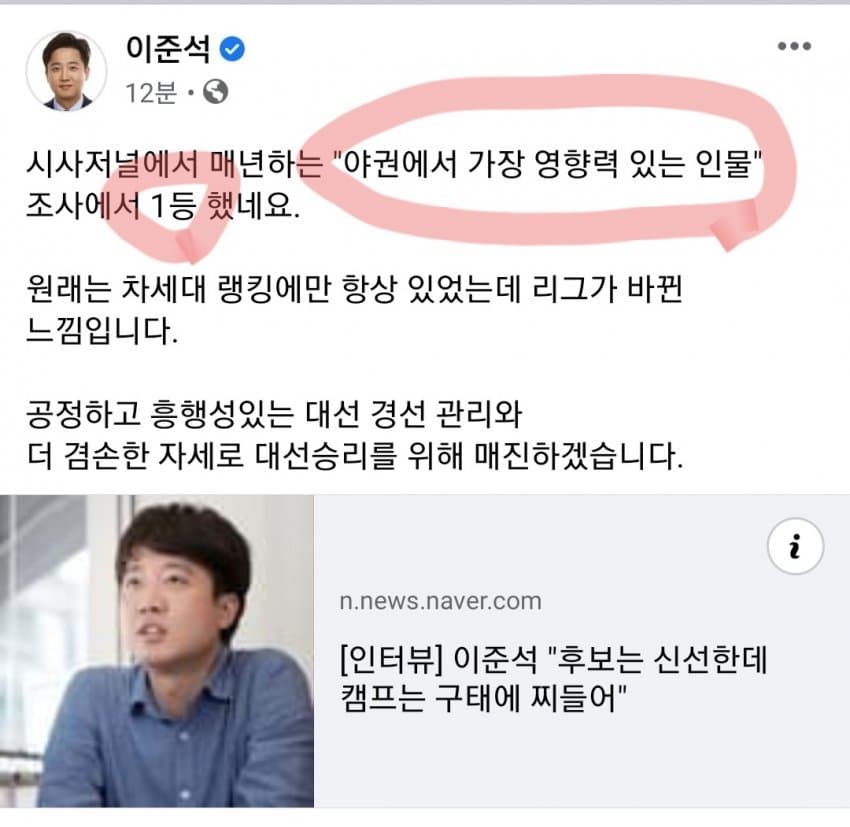The height and width of the screenshot is (827, 850).
Task: Click the blue verified badge next to 이준석
Action: coord(232,49)
